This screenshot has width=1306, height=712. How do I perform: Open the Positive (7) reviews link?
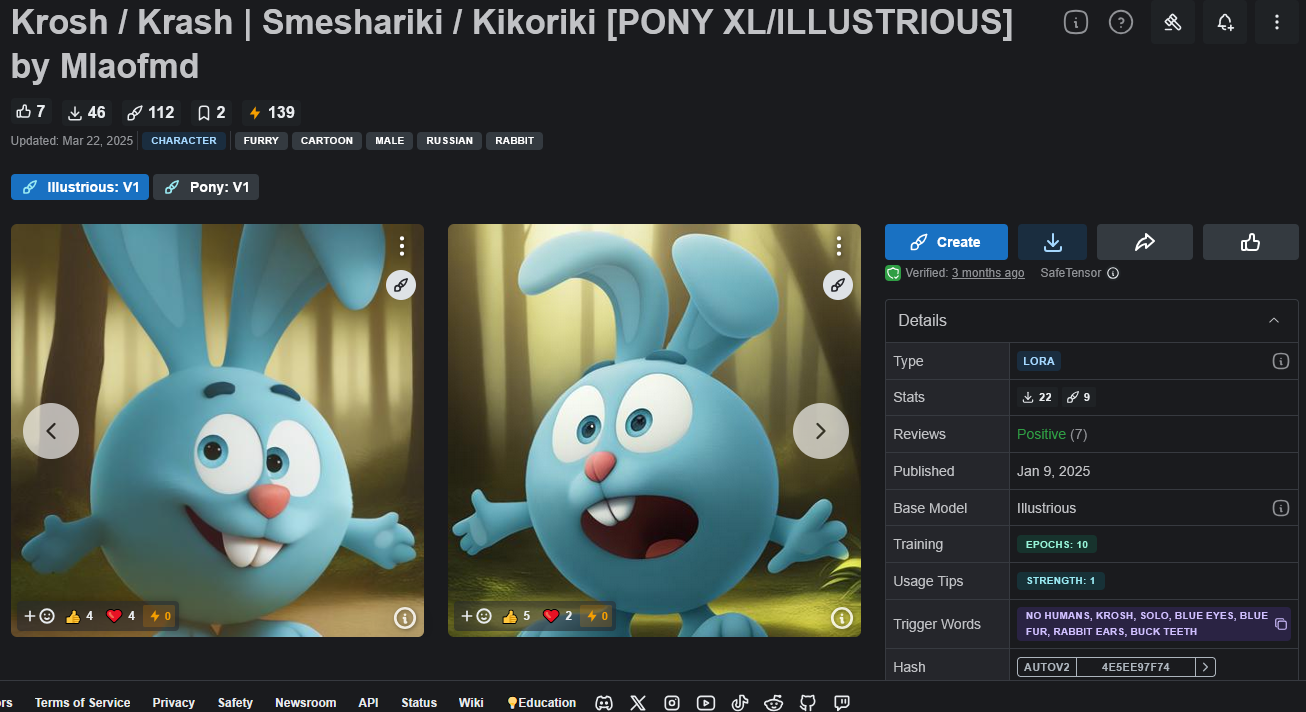(x=1052, y=434)
